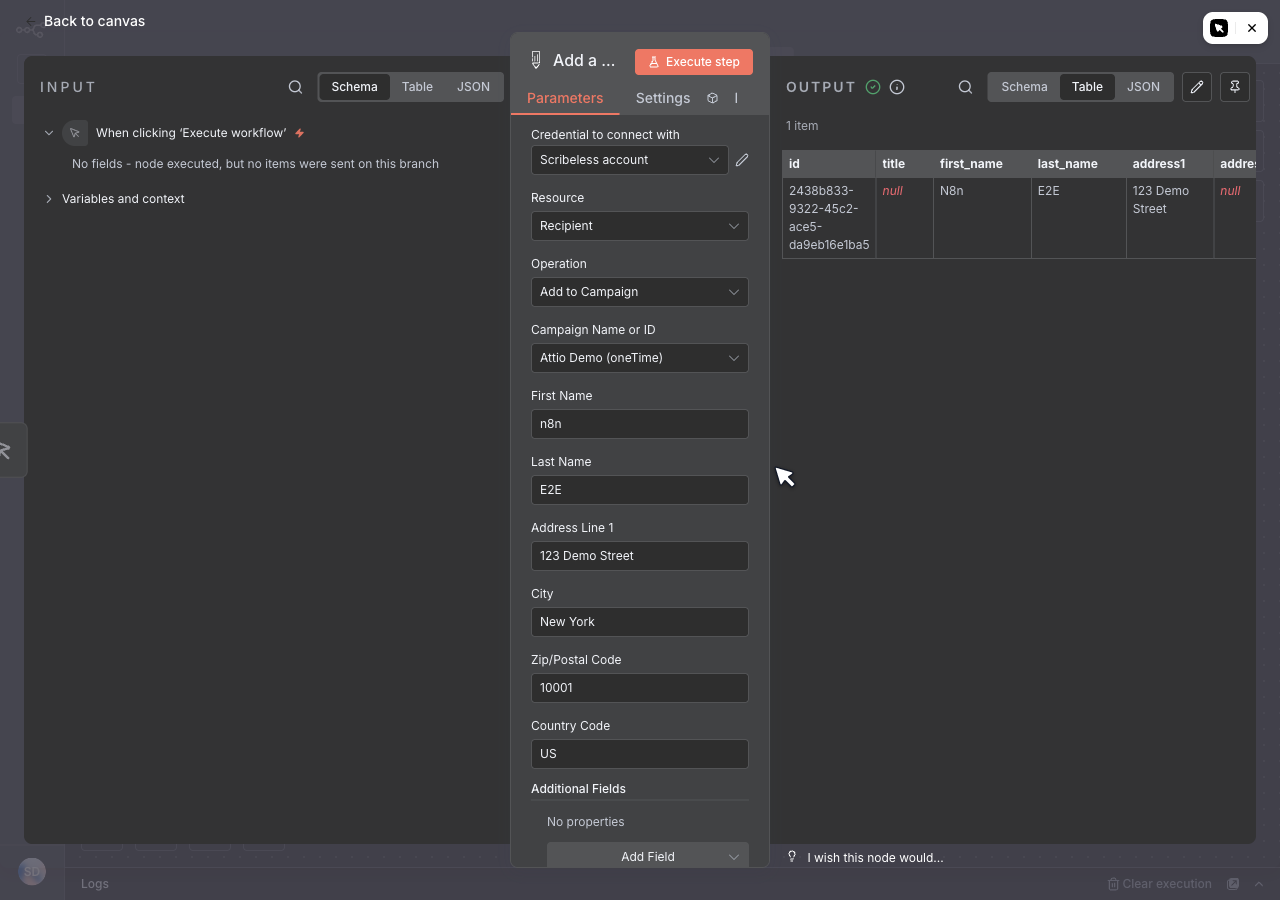
Task: Search the output panel
Action: click(x=965, y=87)
